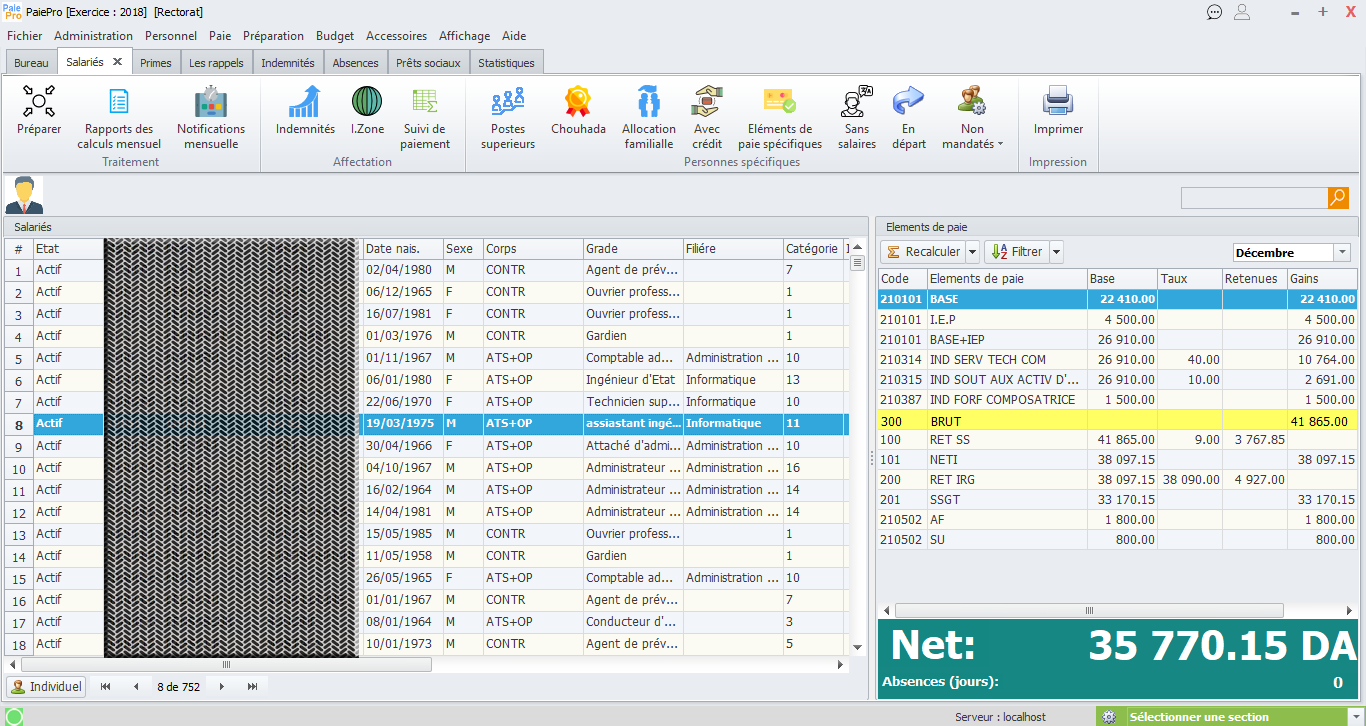Go to the next employee record
The image size is (1366, 726).
click(x=222, y=687)
